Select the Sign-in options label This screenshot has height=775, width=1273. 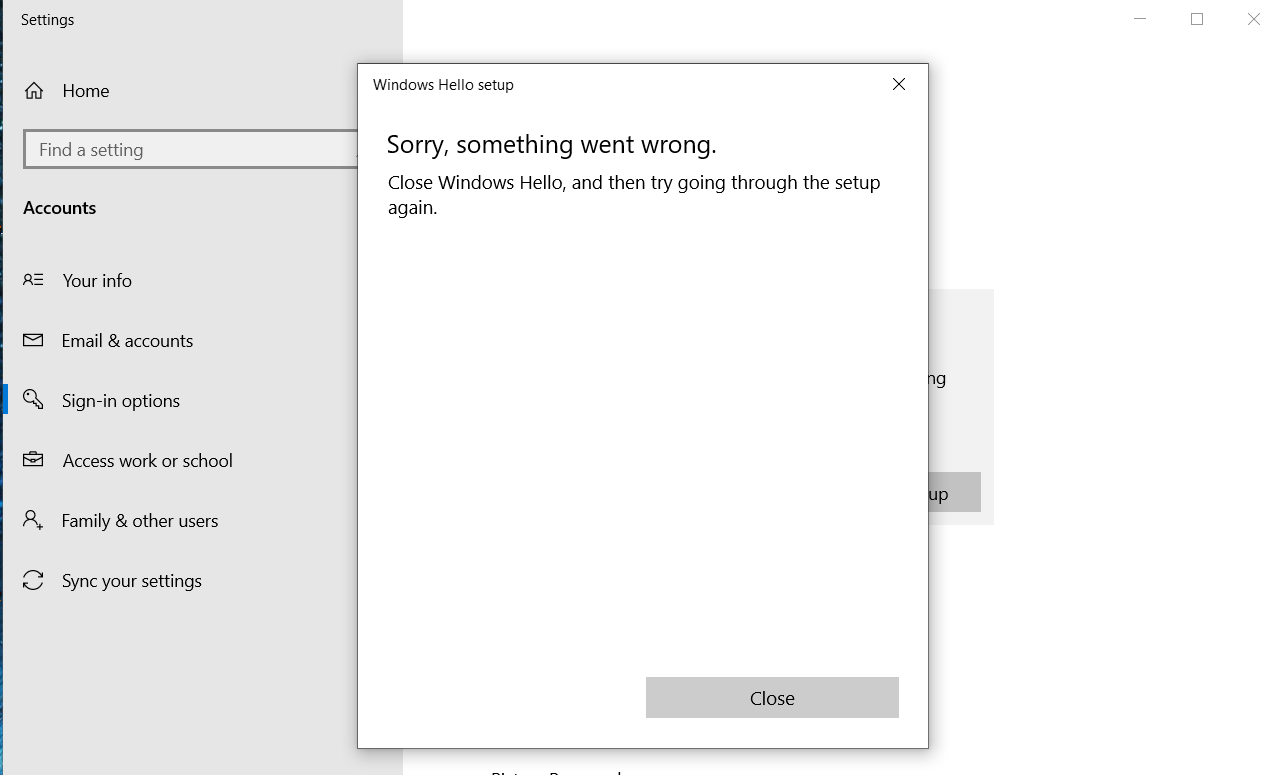(x=121, y=401)
